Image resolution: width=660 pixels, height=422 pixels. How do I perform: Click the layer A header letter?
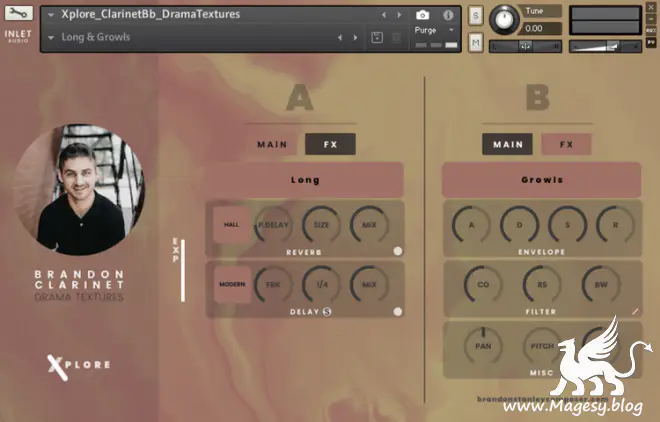[x=300, y=98]
